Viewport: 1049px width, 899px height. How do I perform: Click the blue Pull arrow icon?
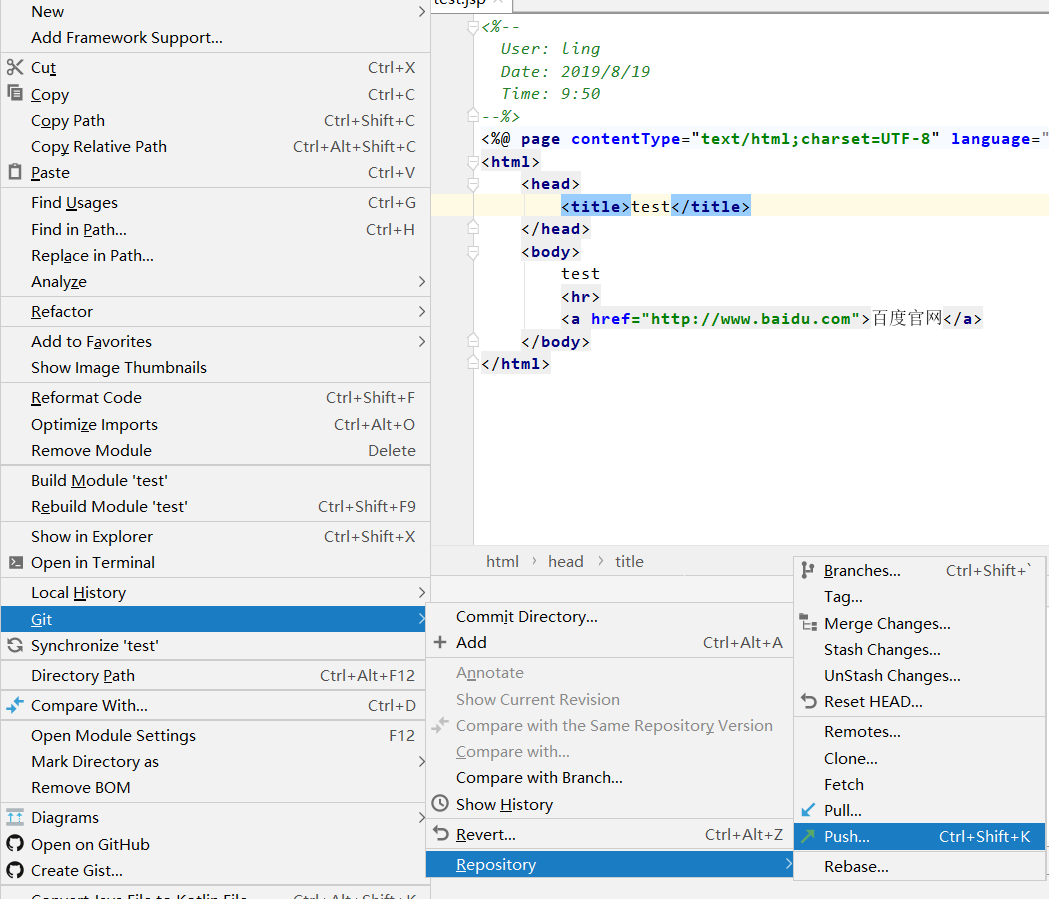[x=808, y=810]
